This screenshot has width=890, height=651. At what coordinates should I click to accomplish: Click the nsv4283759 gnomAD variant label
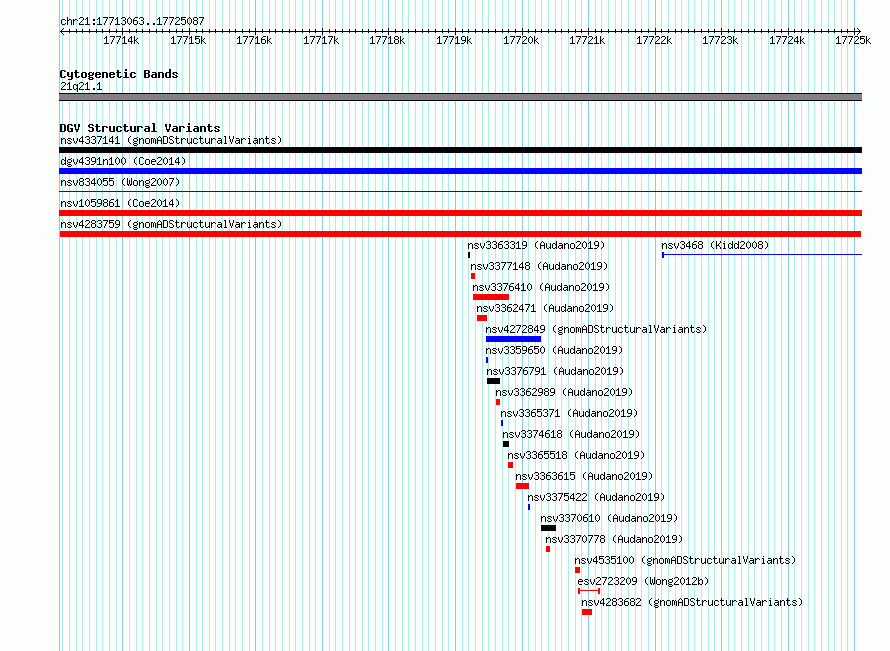click(x=171, y=224)
